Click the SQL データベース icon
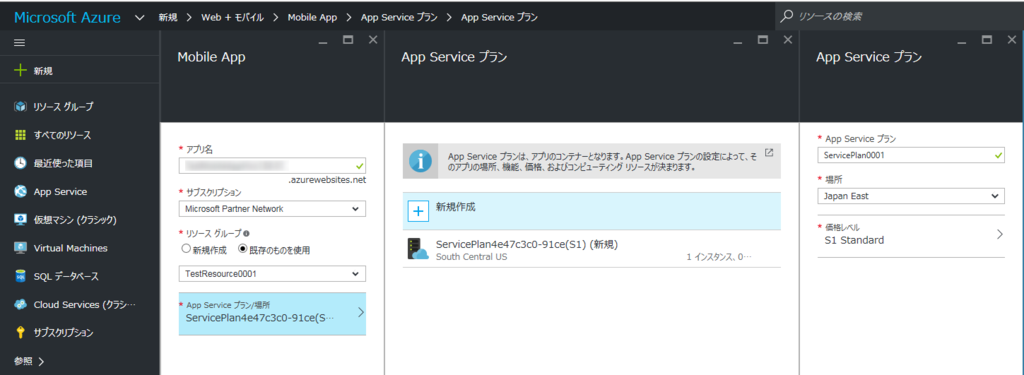1024x375 pixels. (x=20, y=276)
